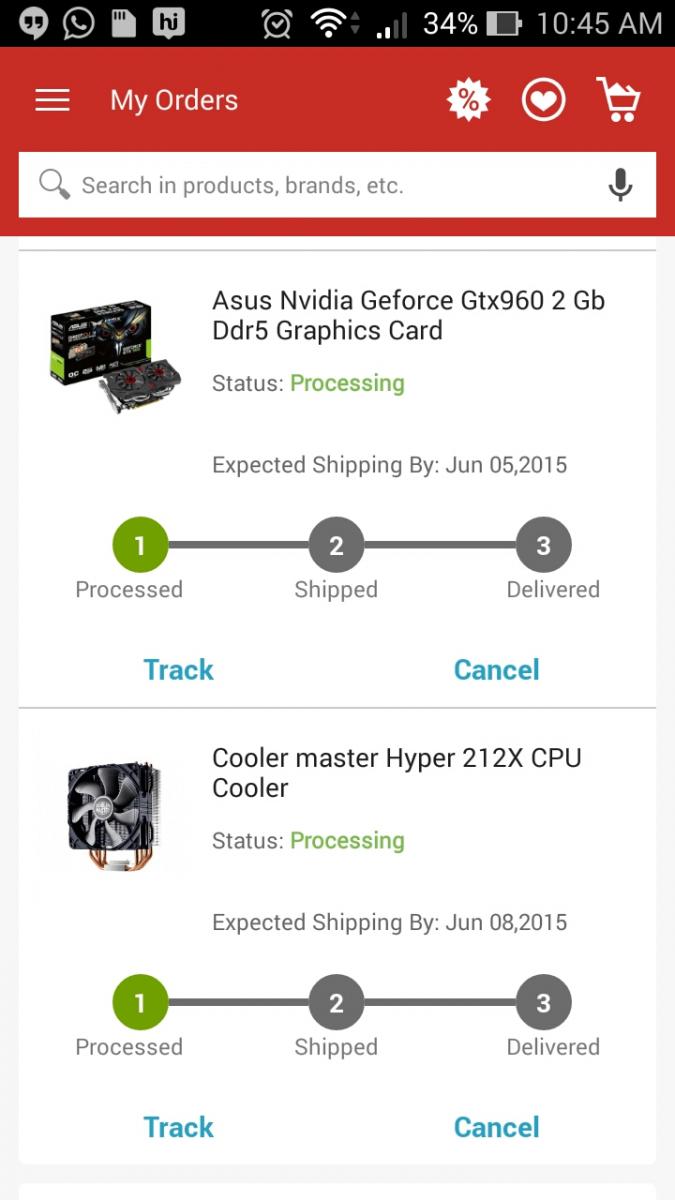Track the Asus Graphics Card order
675x1200 pixels.
click(x=178, y=670)
